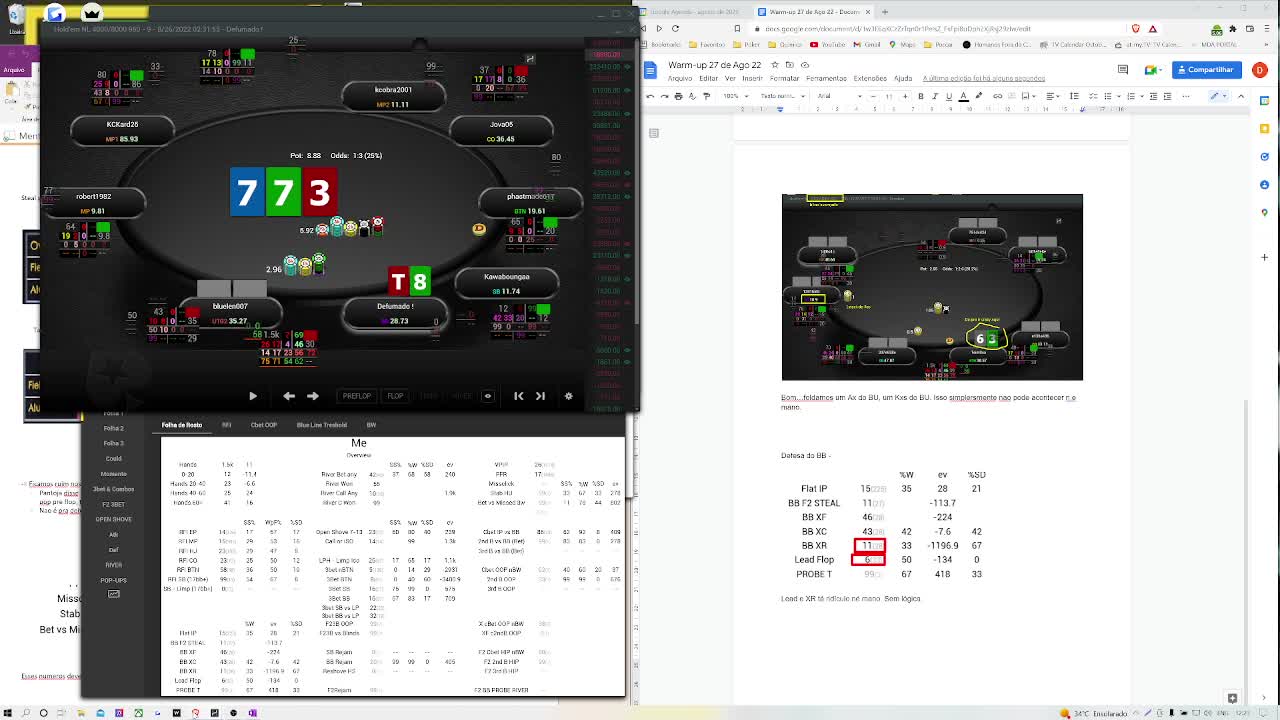1280x720 pixels.
Task: Open editing mode pencil dropdown in Docs
Action: point(1218,97)
